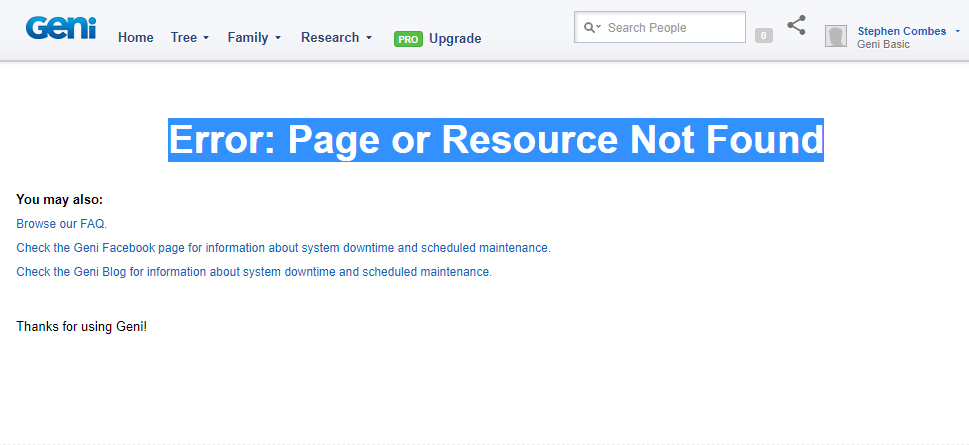Open the notifications counter showing 0

(x=764, y=36)
